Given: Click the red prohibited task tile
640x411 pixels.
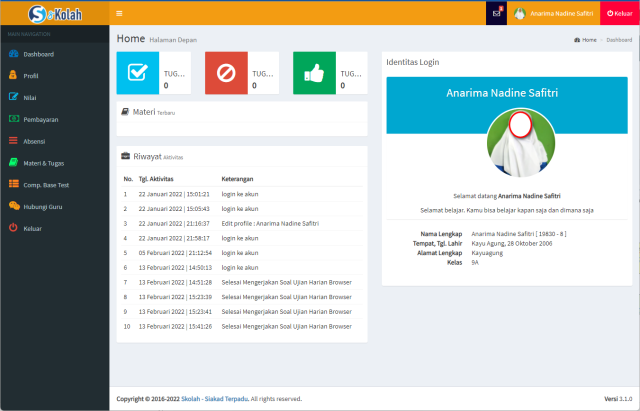Looking at the screenshot, I should (x=225, y=73).
